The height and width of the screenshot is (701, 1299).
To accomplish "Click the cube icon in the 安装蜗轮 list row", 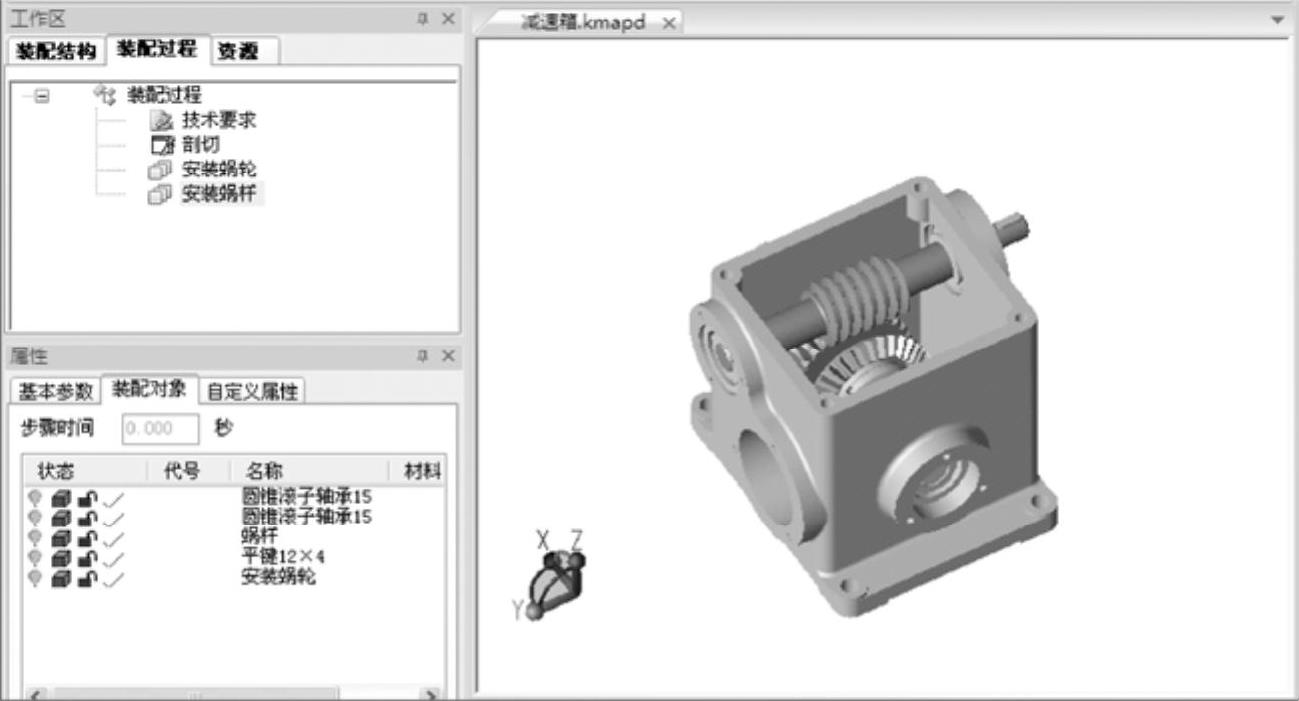I will [x=60, y=577].
